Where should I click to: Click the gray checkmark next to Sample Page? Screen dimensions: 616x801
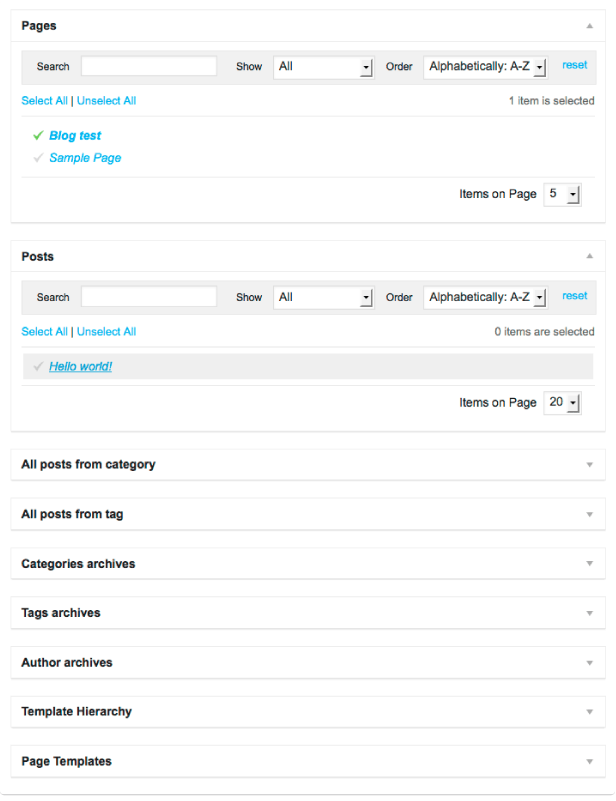click(x=37, y=157)
